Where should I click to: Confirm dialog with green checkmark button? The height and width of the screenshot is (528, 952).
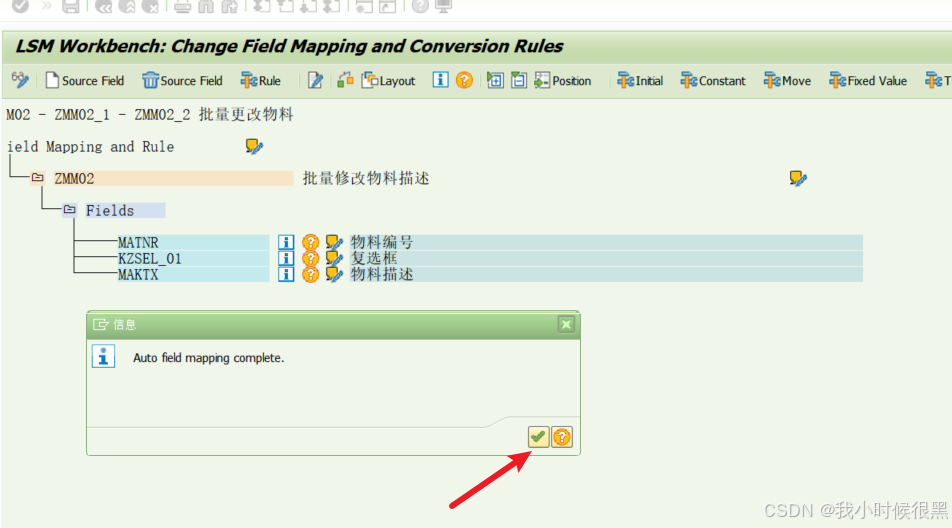[x=538, y=436]
